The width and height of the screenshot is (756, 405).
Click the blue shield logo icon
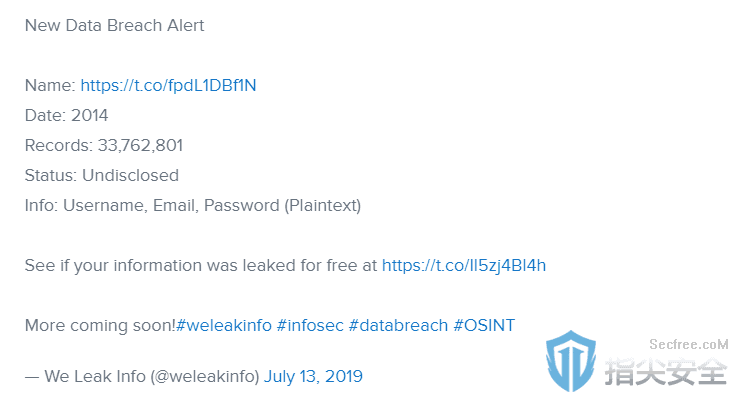(571, 361)
